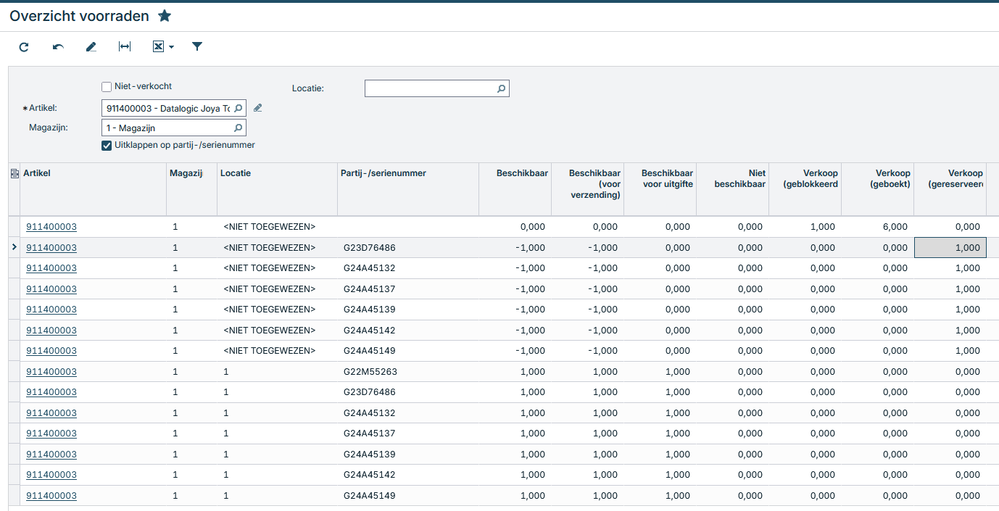
Task: Open article link in row with serial G22M55263
Action: point(51,372)
